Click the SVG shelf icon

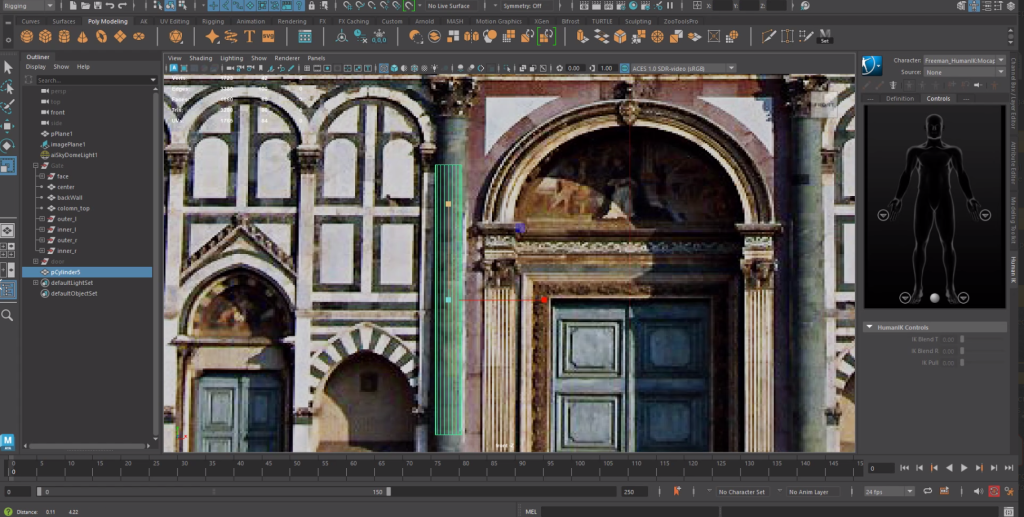tap(268, 37)
